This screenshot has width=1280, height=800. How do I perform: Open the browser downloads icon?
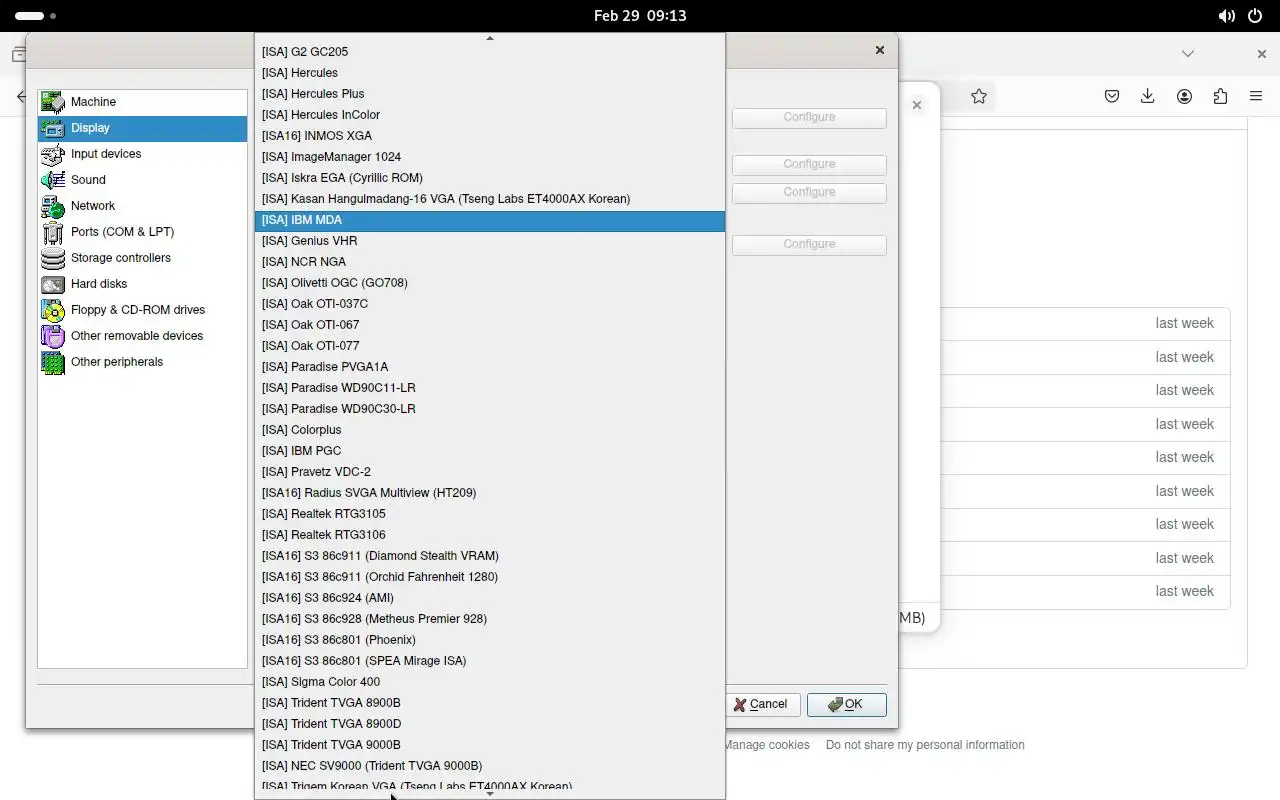[1148, 96]
